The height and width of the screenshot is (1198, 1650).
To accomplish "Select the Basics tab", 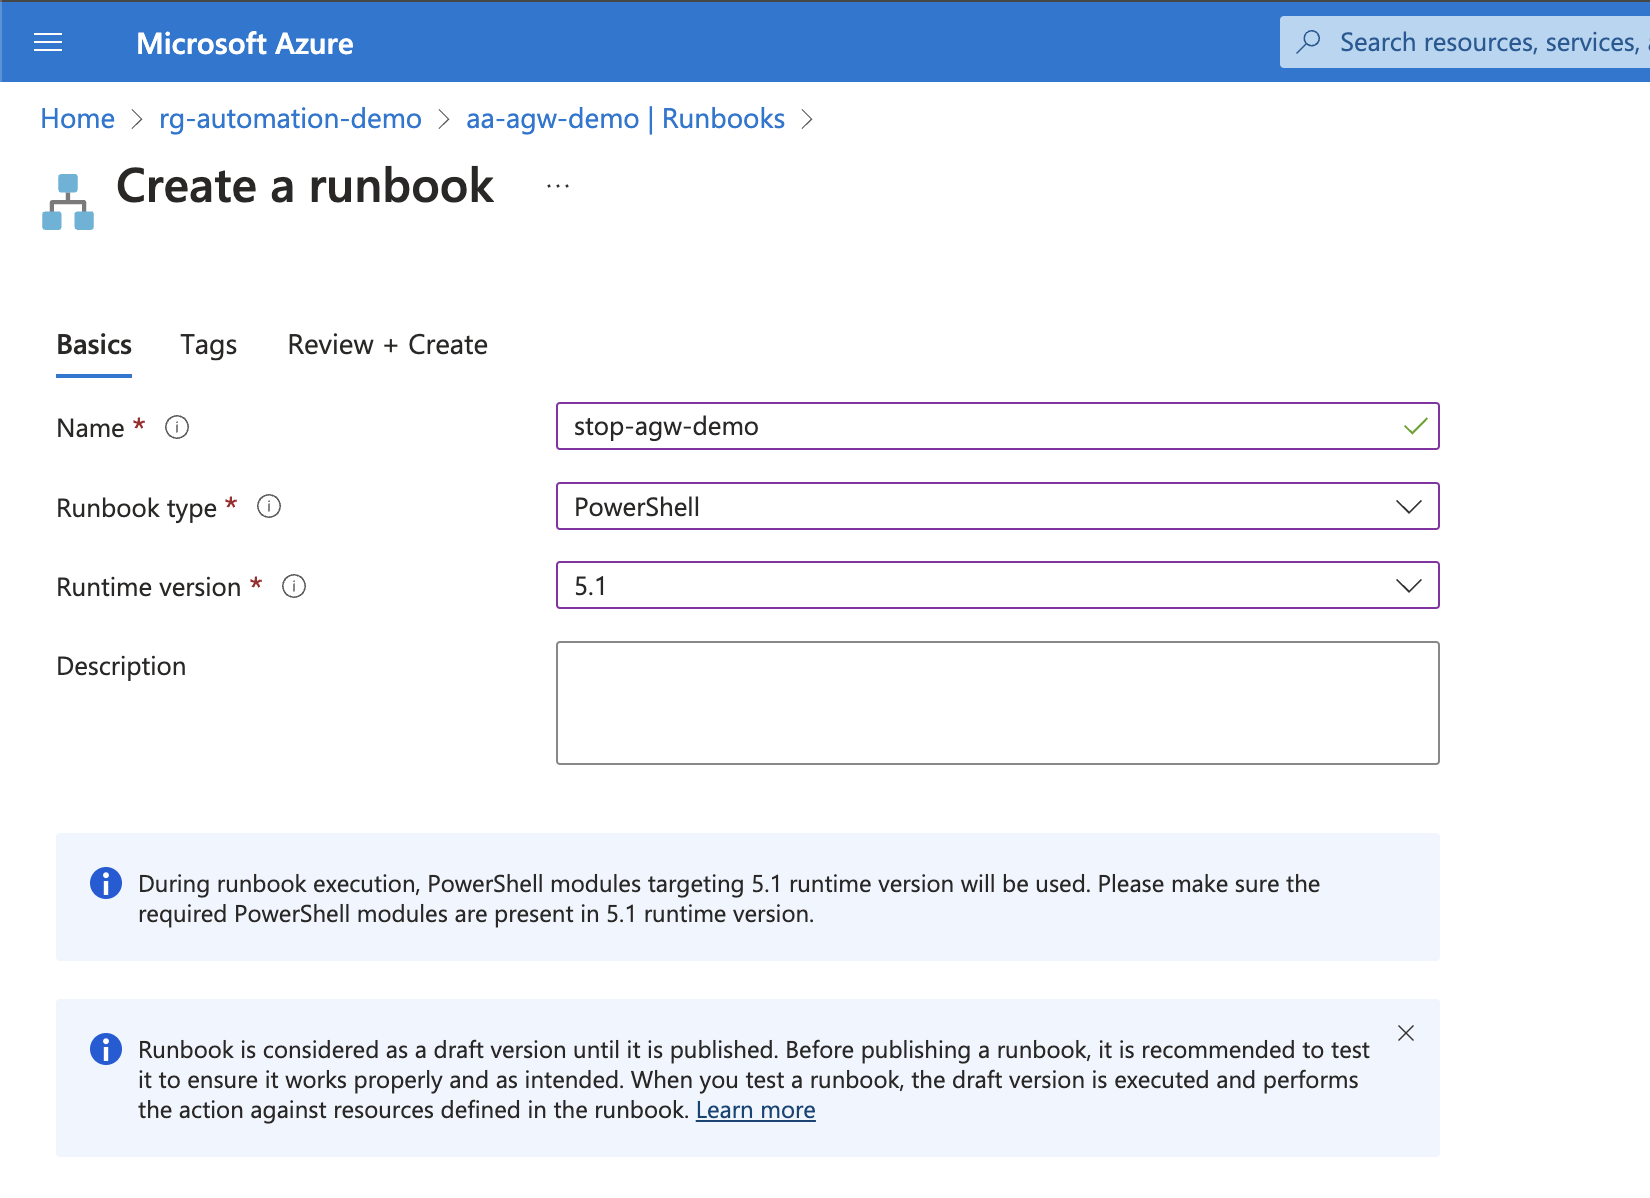I will (94, 345).
